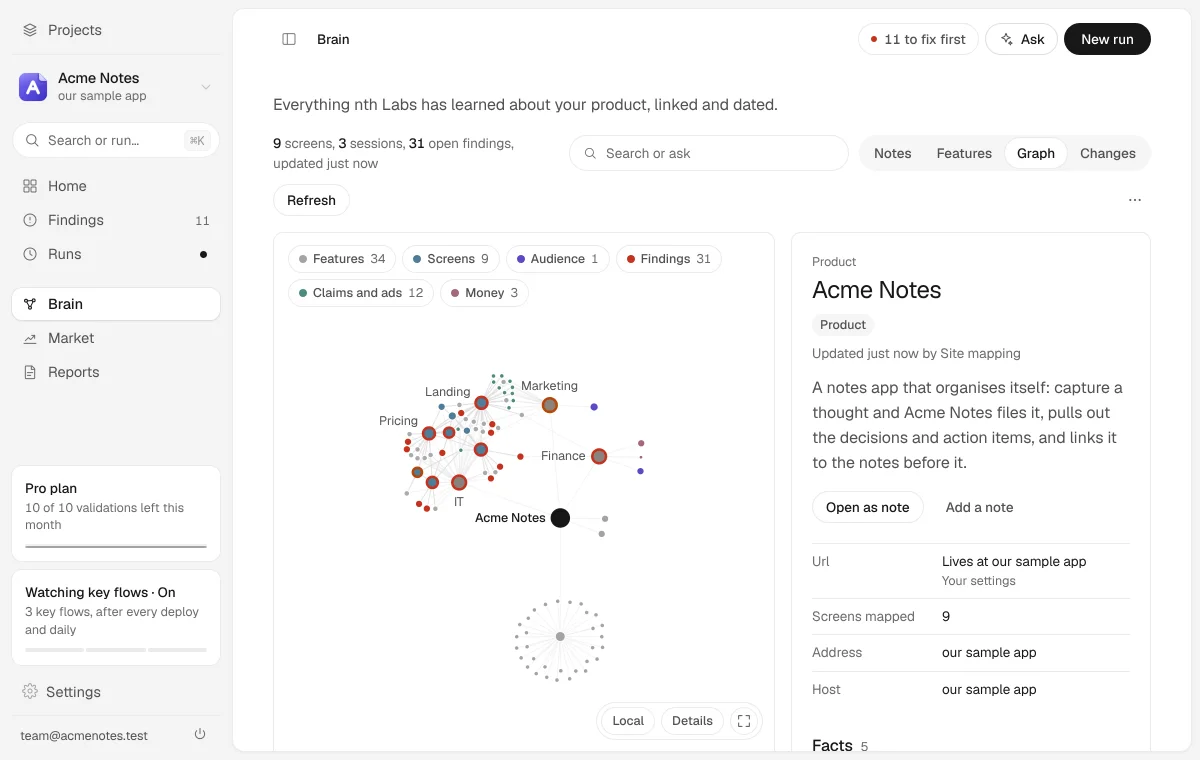Open the Settings gear icon
The image size is (1200, 760).
(x=30, y=692)
